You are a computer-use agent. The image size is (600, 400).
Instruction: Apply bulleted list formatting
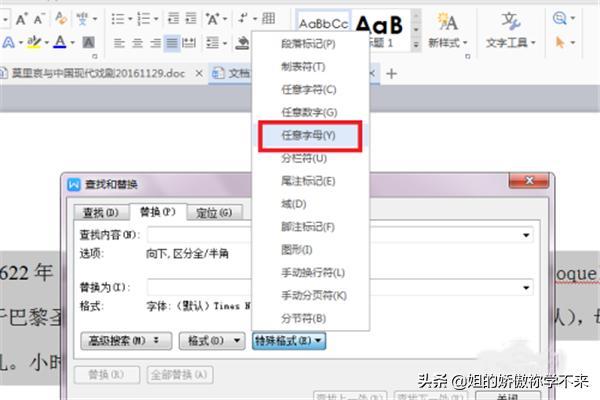118,18
